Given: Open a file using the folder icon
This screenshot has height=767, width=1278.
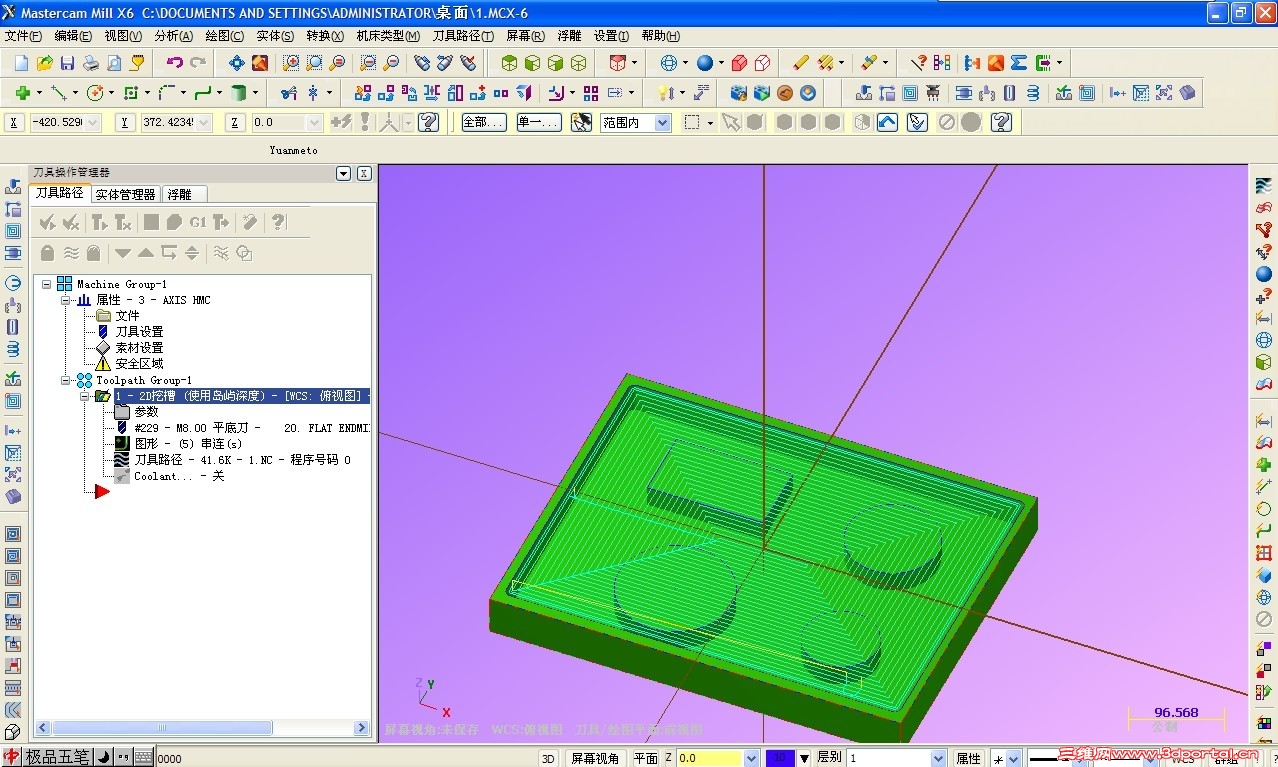Looking at the screenshot, I should tap(44, 63).
